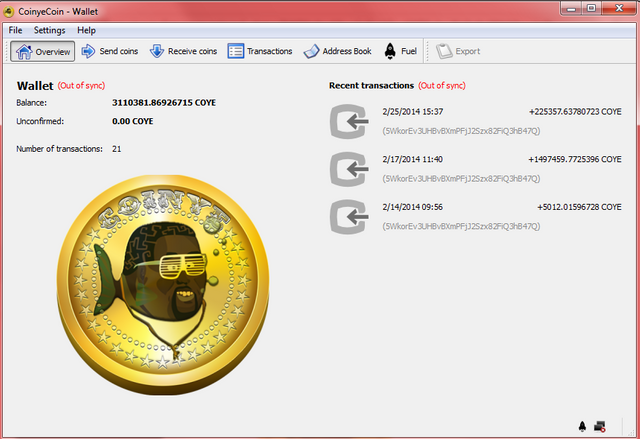Open the Help menu
The height and width of the screenshot is (439, 640).
[86, 30]
